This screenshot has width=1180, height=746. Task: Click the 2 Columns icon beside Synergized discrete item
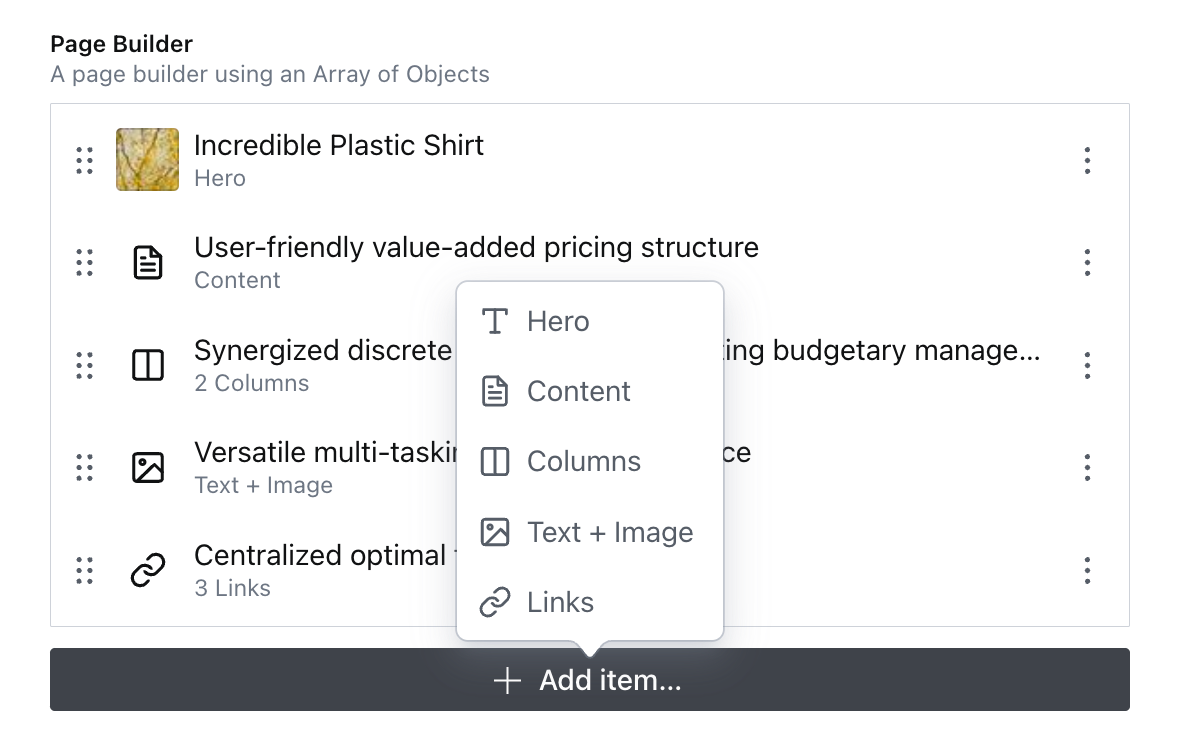click(147, 365)
